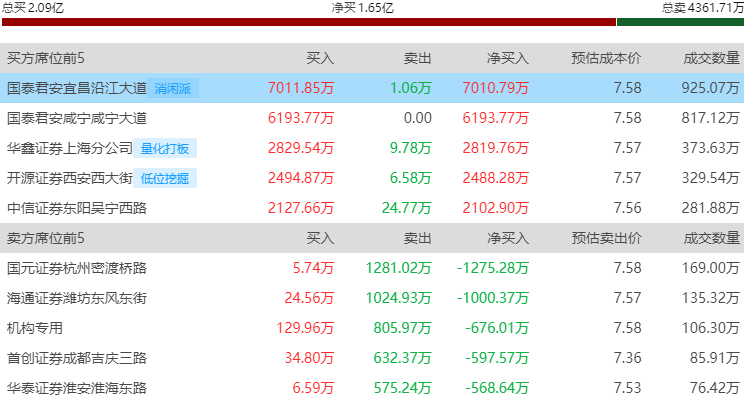This screenshot has height=399, width=744.
Task: Click buyer table 净买入 column header
Action: pyautogui.click(x=508, y=58)
